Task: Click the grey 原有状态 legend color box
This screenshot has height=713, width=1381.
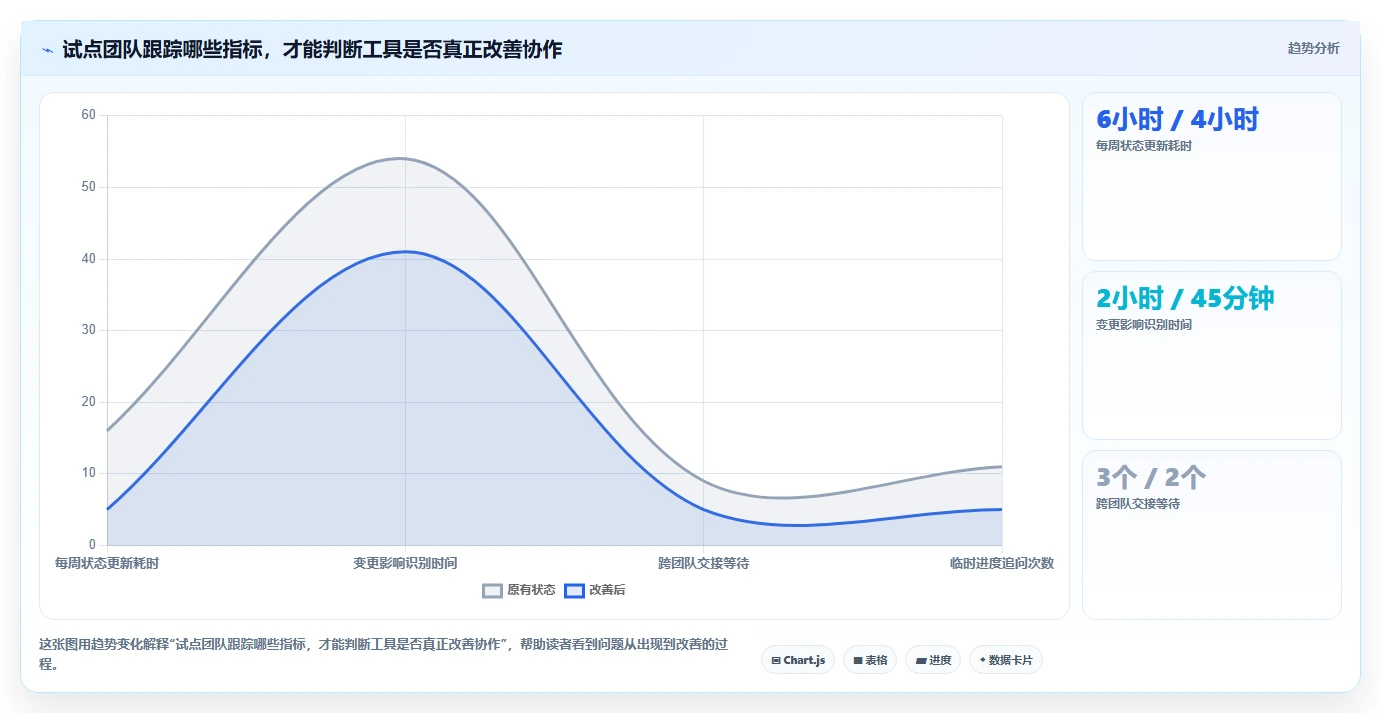Action: (x=492, y=590)
